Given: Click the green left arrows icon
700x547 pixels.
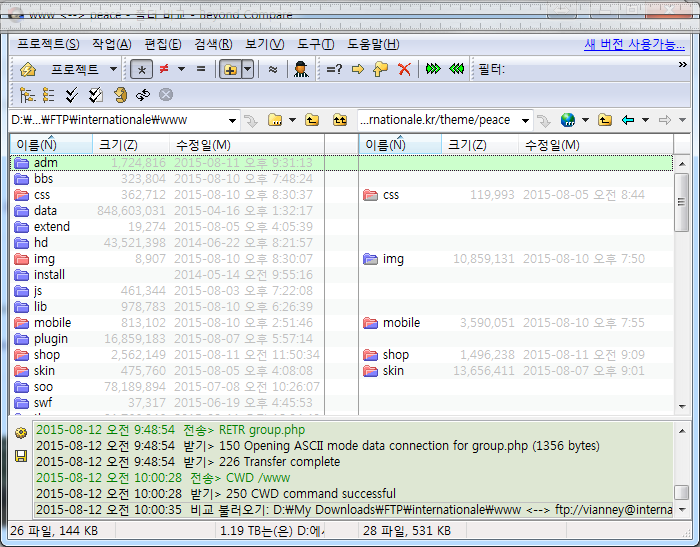Looking at the screenshot, I should click(x=456, y=69).
